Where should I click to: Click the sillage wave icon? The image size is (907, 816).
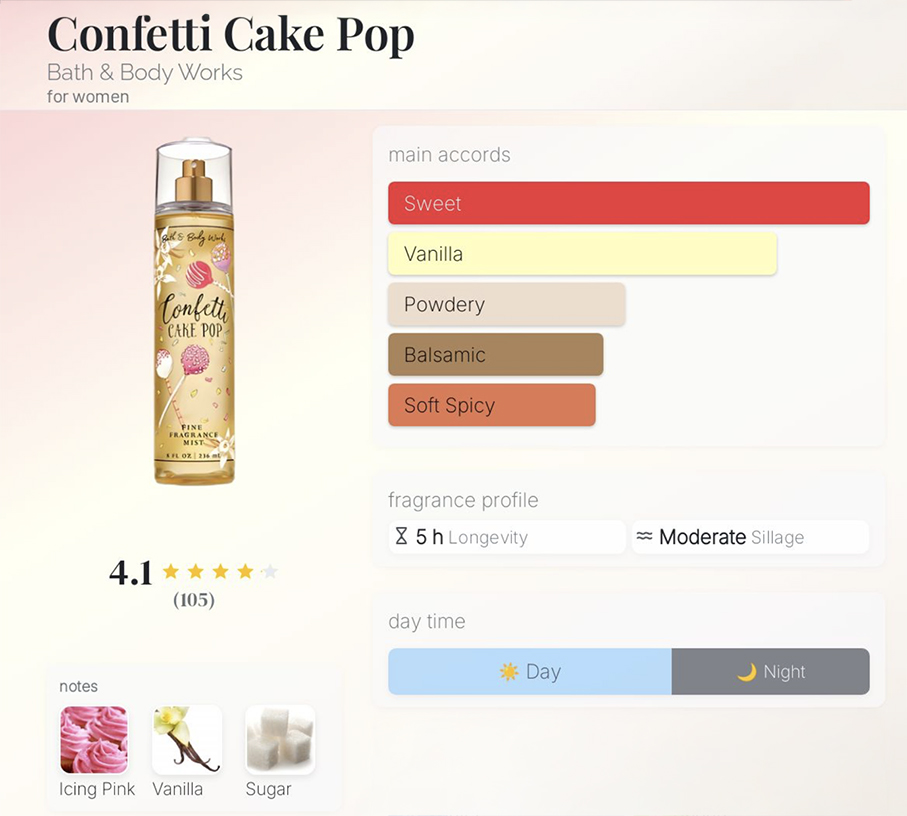tap(644, 536)
